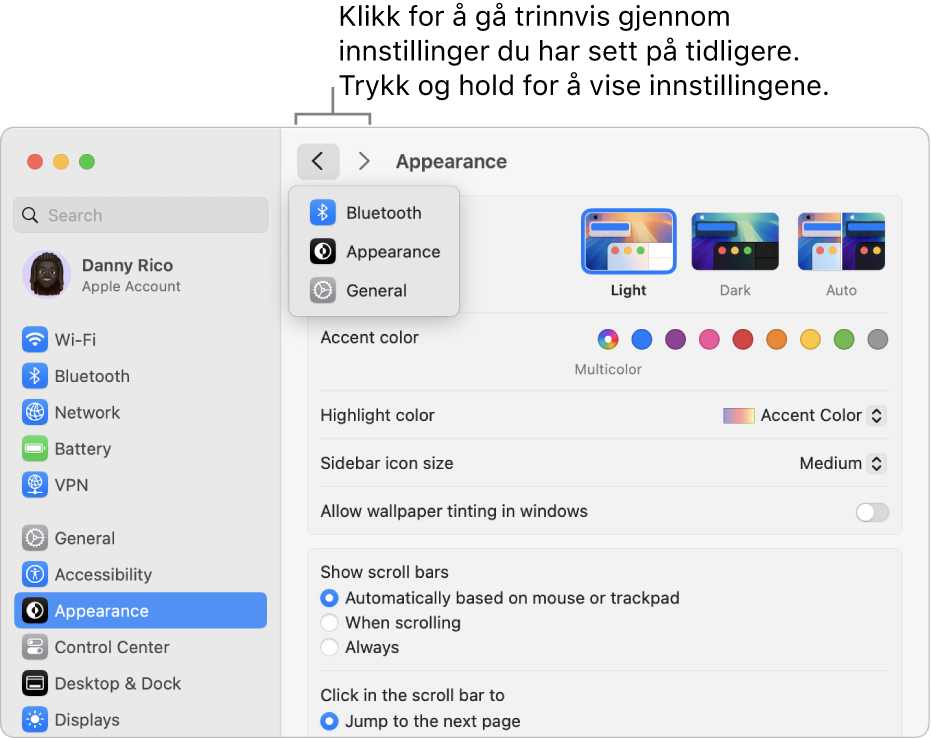Select the Dark appearance thumbnail
This screenshot has height=739, width=931.
735,241
